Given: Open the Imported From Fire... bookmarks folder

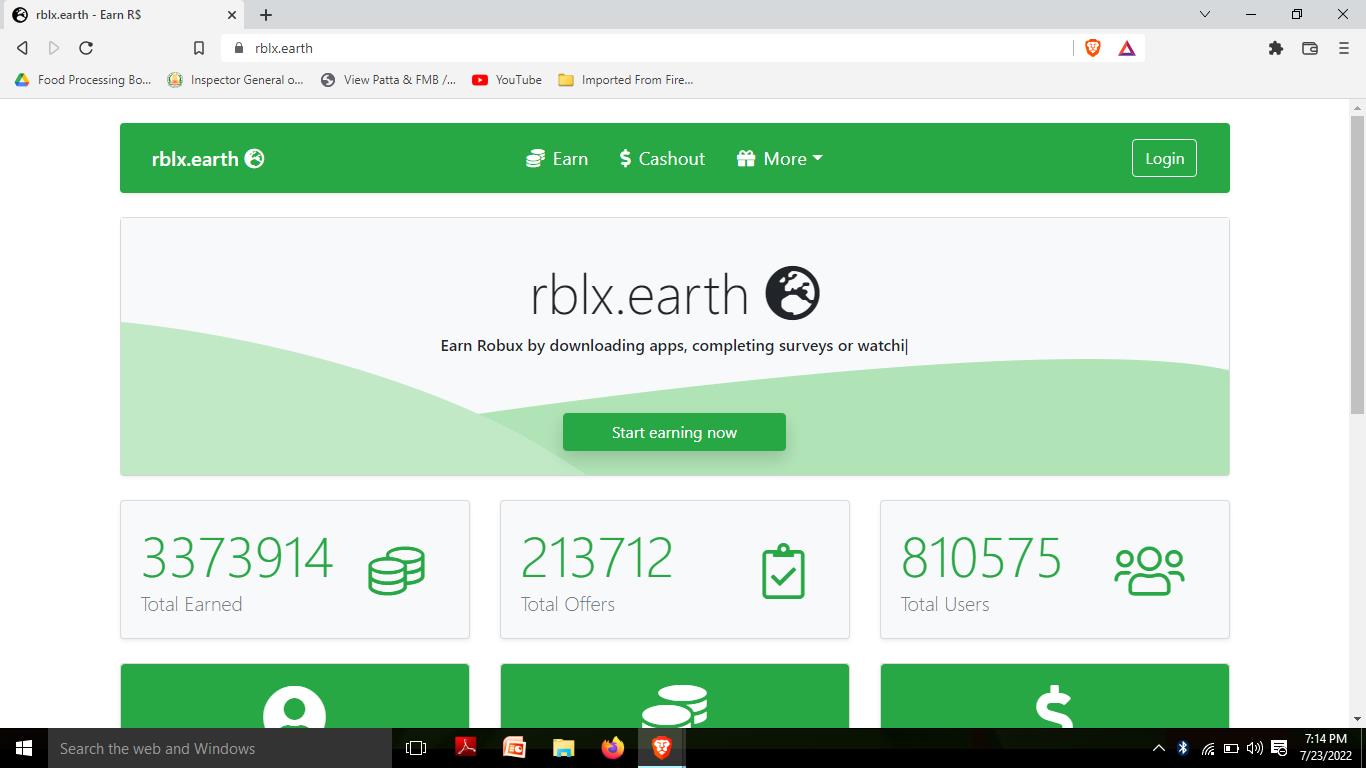Looking at the screenshot, I should (625, 80).
